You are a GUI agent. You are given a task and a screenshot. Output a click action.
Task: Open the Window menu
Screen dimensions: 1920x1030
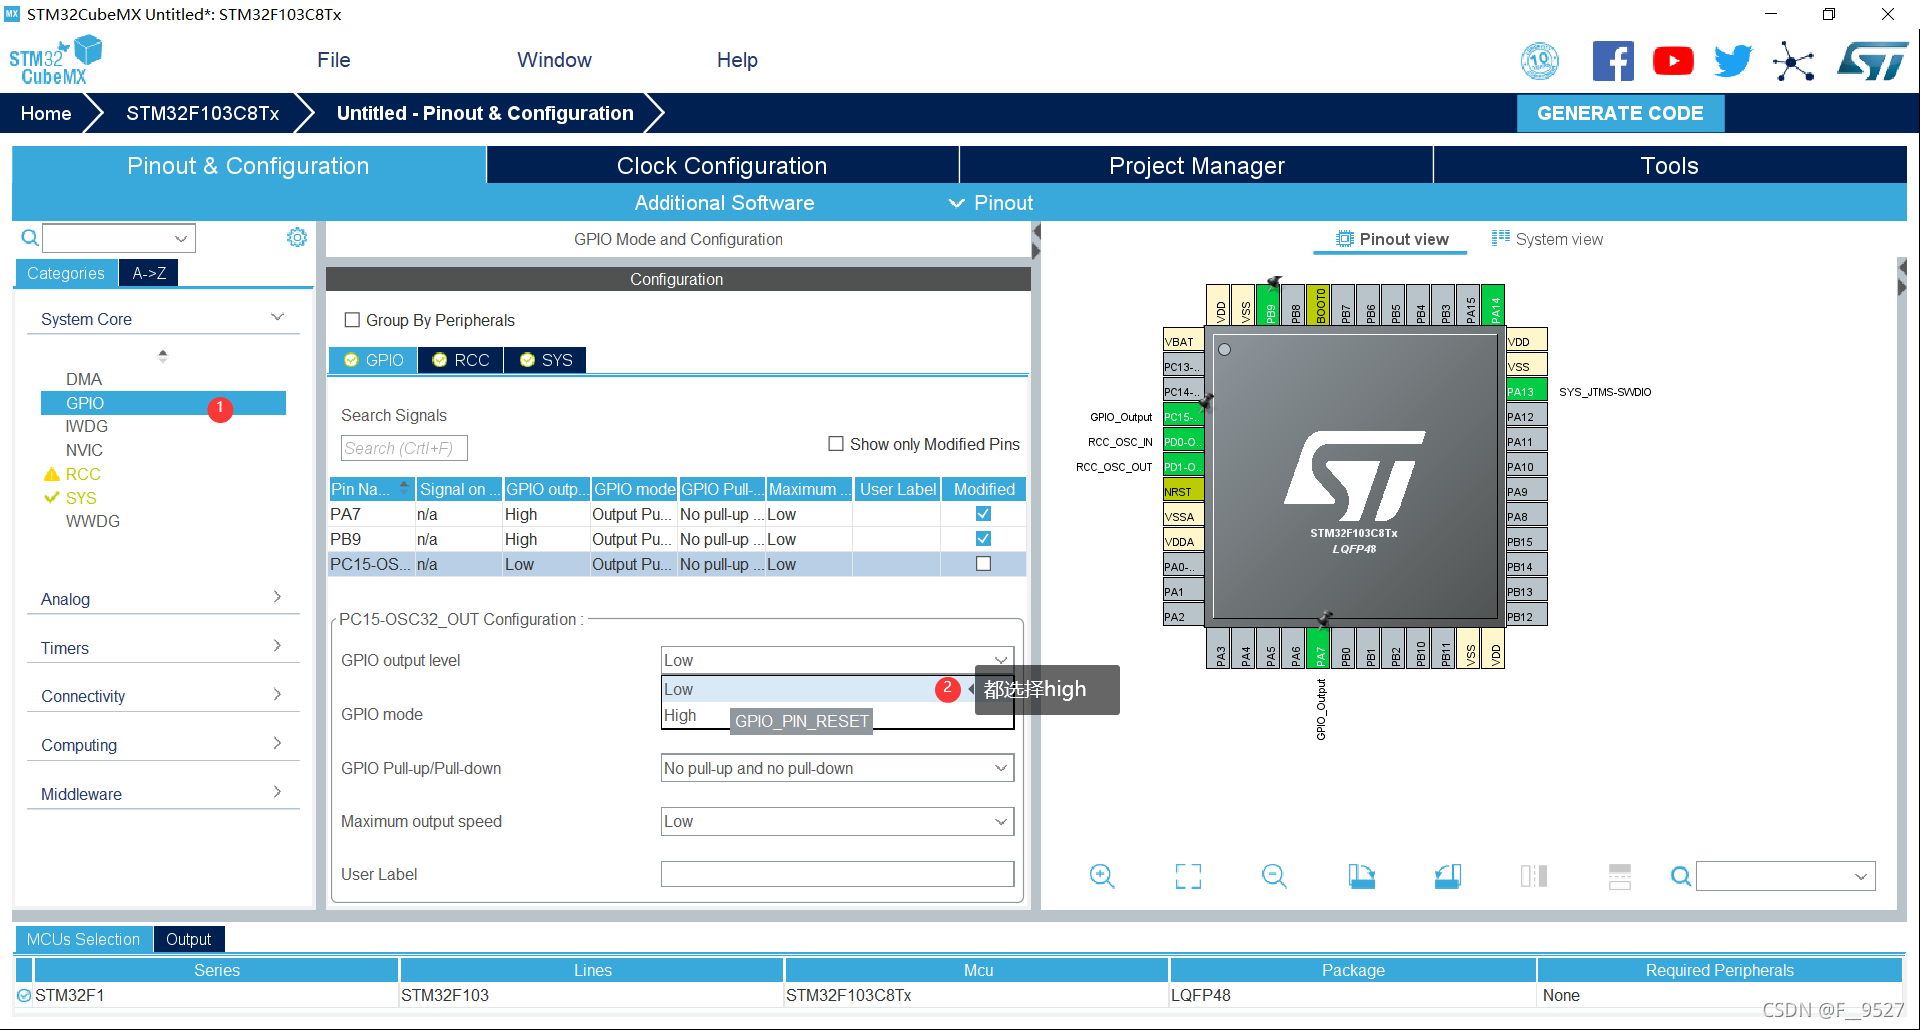coord(554,60)
